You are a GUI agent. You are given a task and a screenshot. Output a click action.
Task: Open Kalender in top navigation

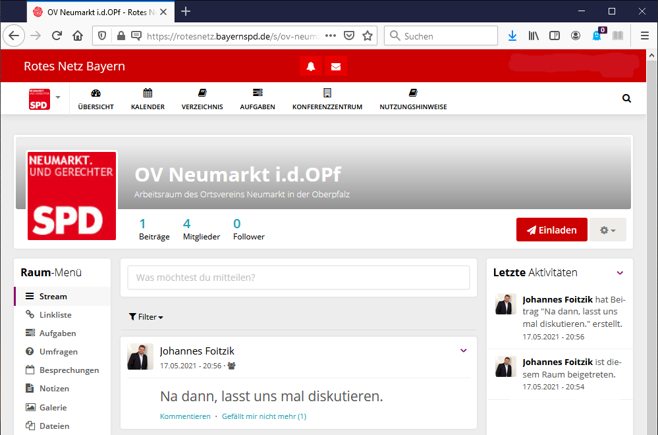click(148, 99)
